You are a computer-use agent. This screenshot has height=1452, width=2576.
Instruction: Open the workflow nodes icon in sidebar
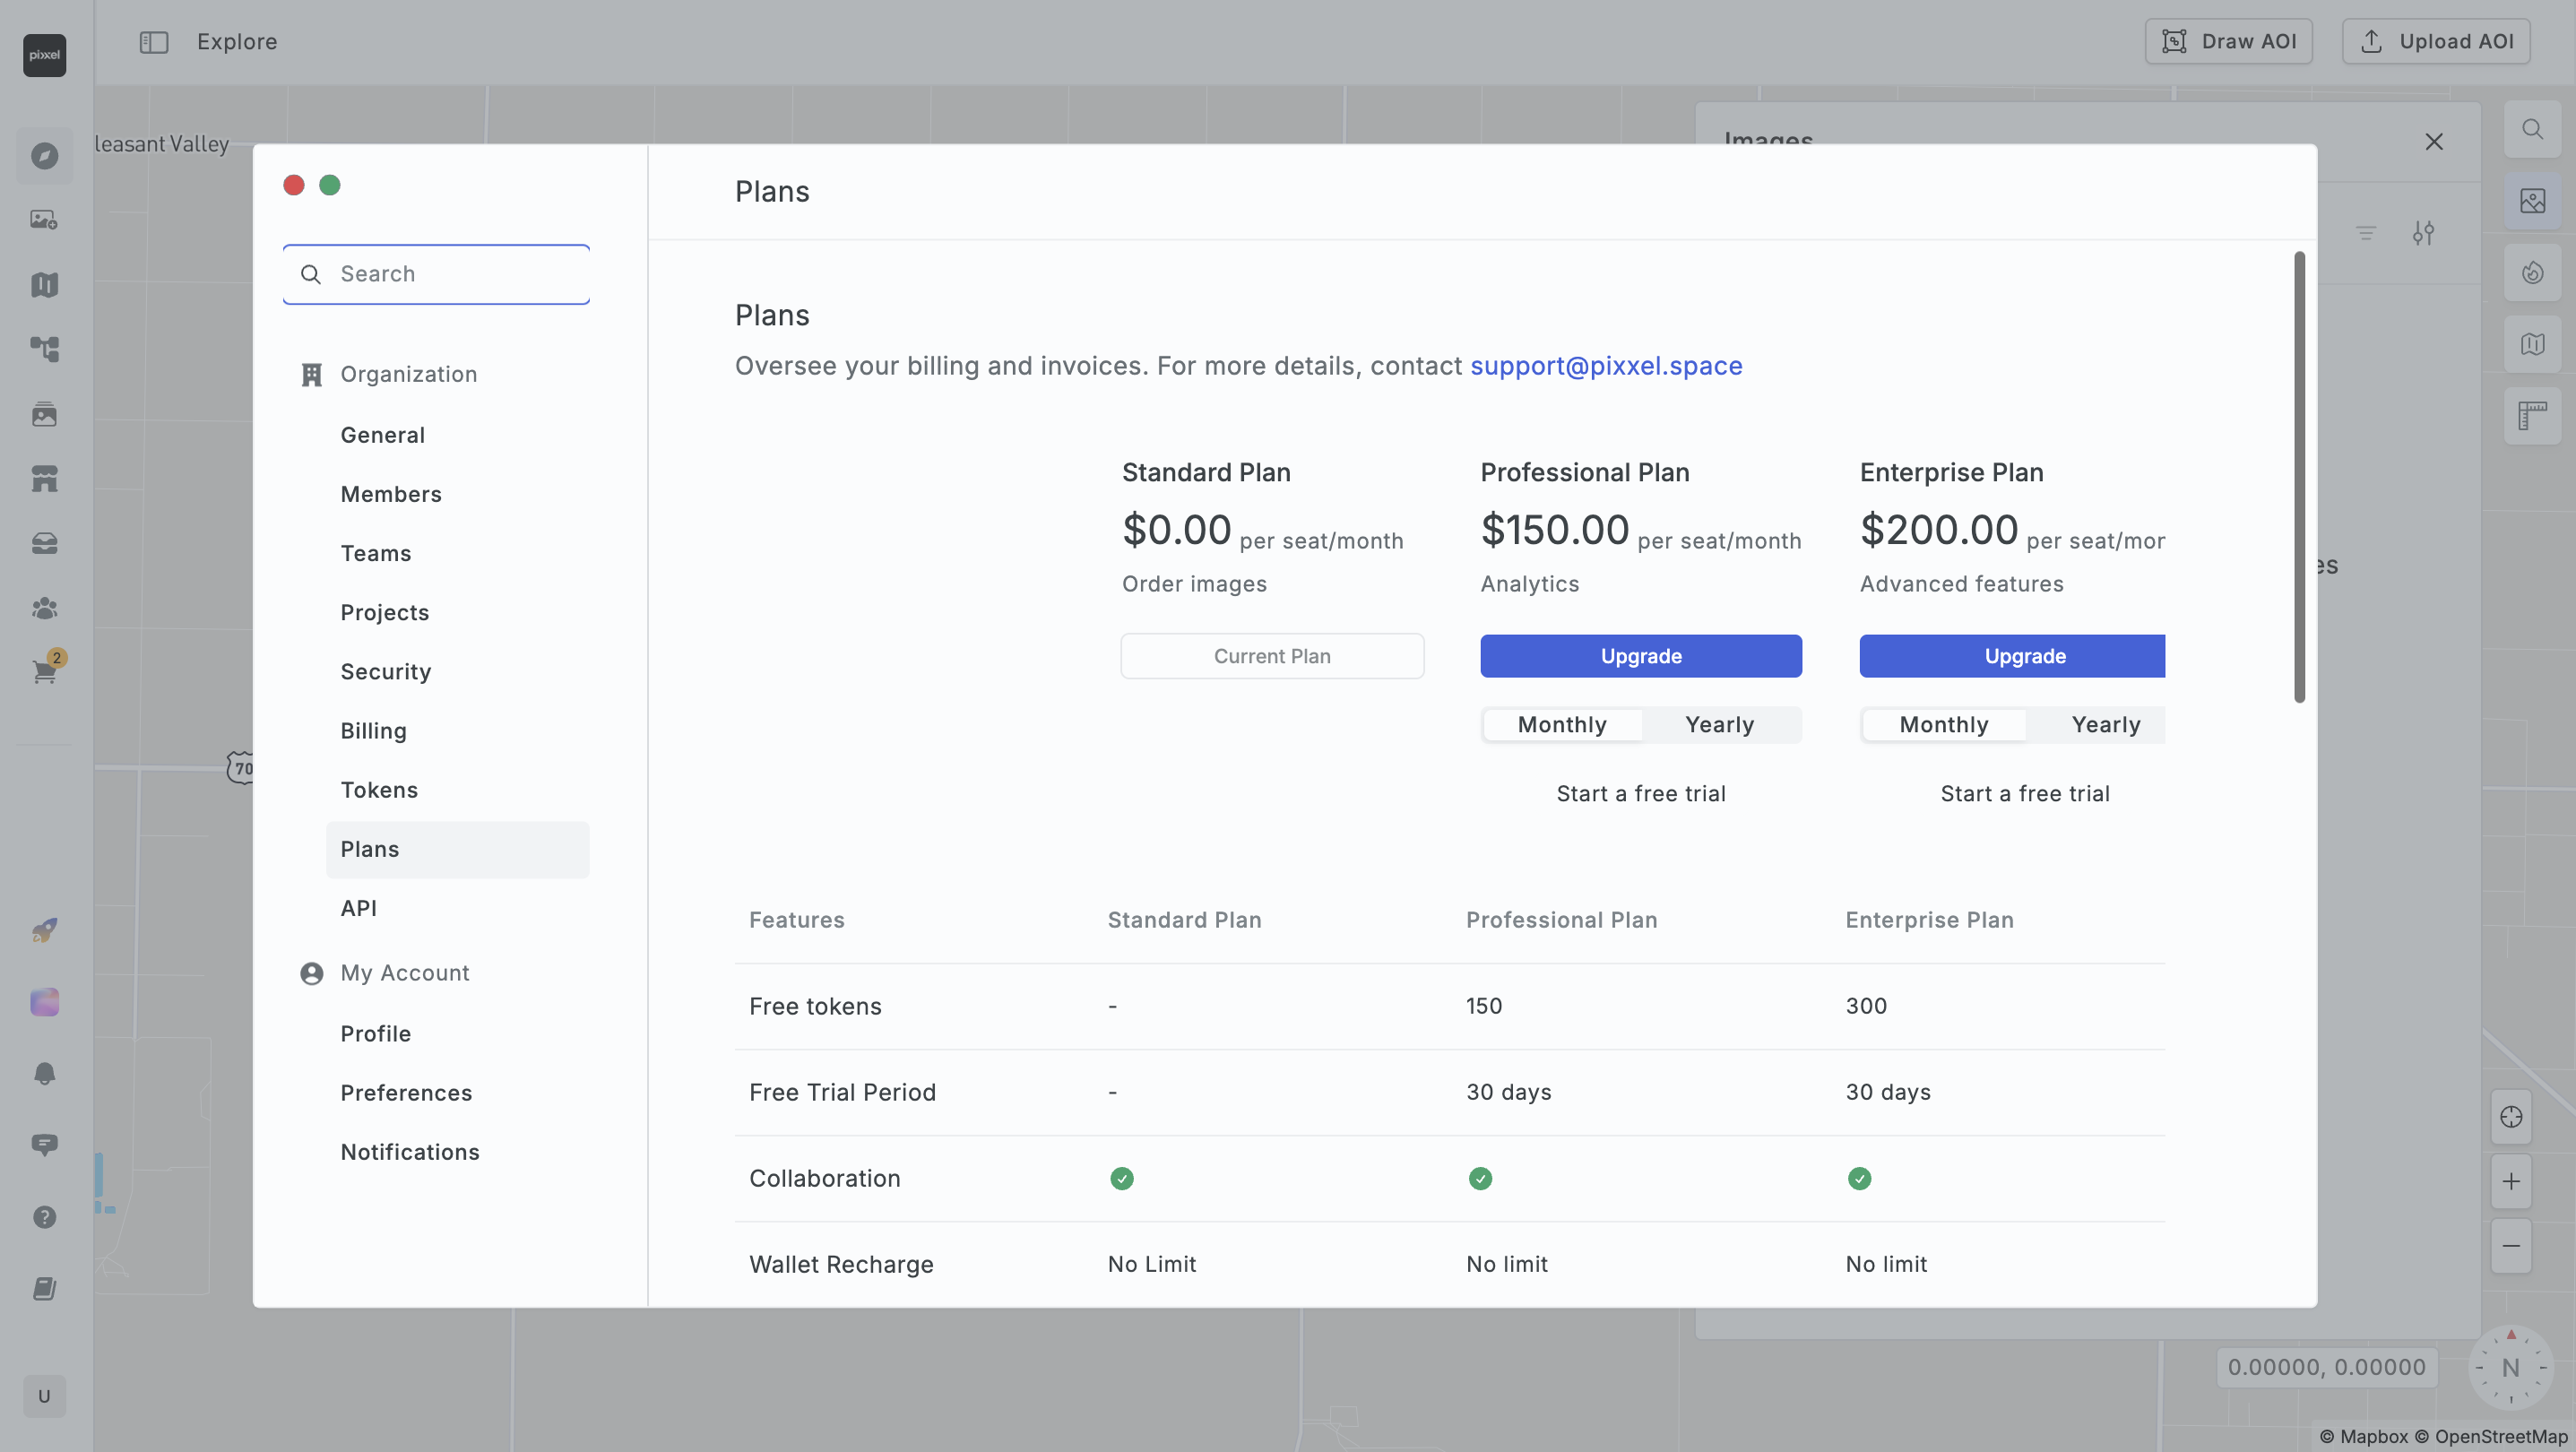click(44, 349)
